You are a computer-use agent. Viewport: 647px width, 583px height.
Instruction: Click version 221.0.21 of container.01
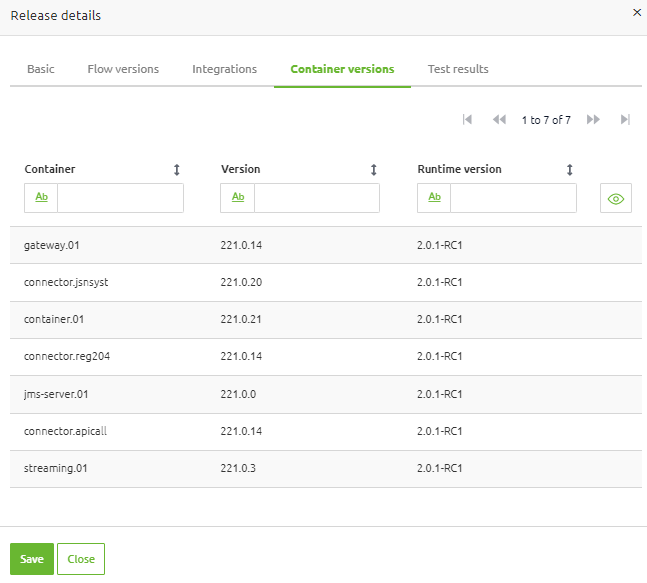pyautogui.click(x=241, y=319)
